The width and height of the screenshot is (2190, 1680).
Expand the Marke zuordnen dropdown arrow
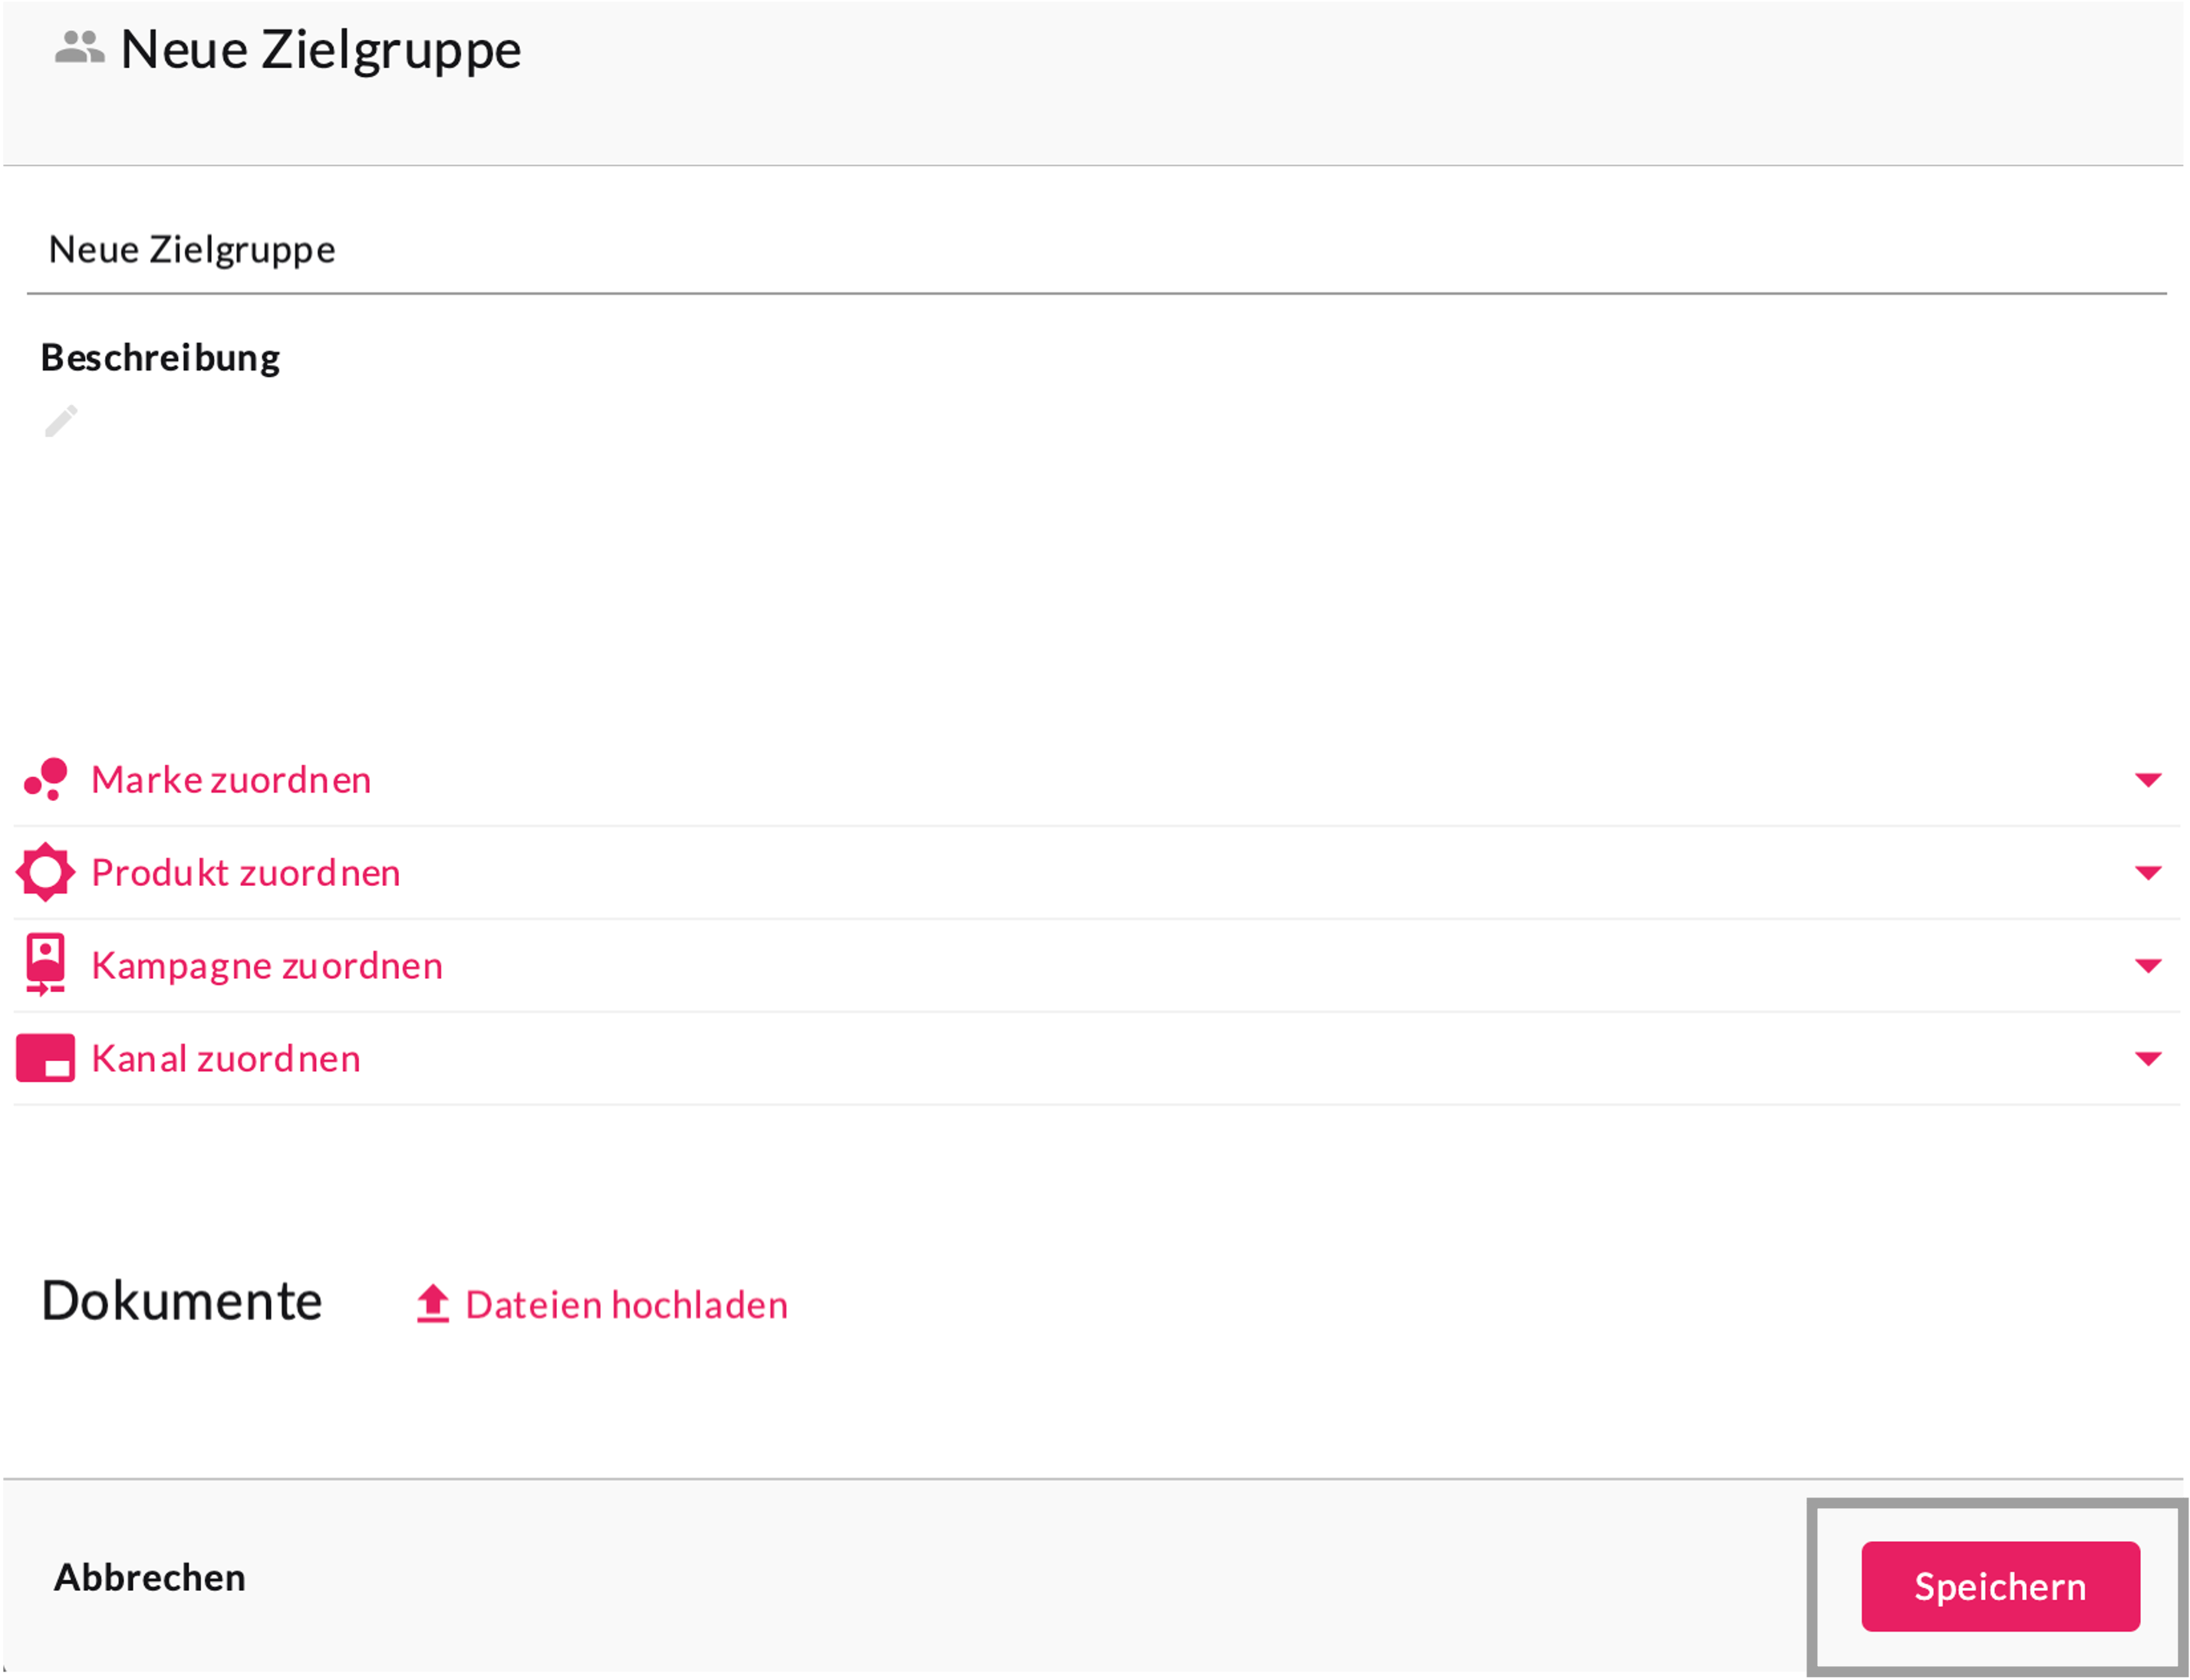2148,780
